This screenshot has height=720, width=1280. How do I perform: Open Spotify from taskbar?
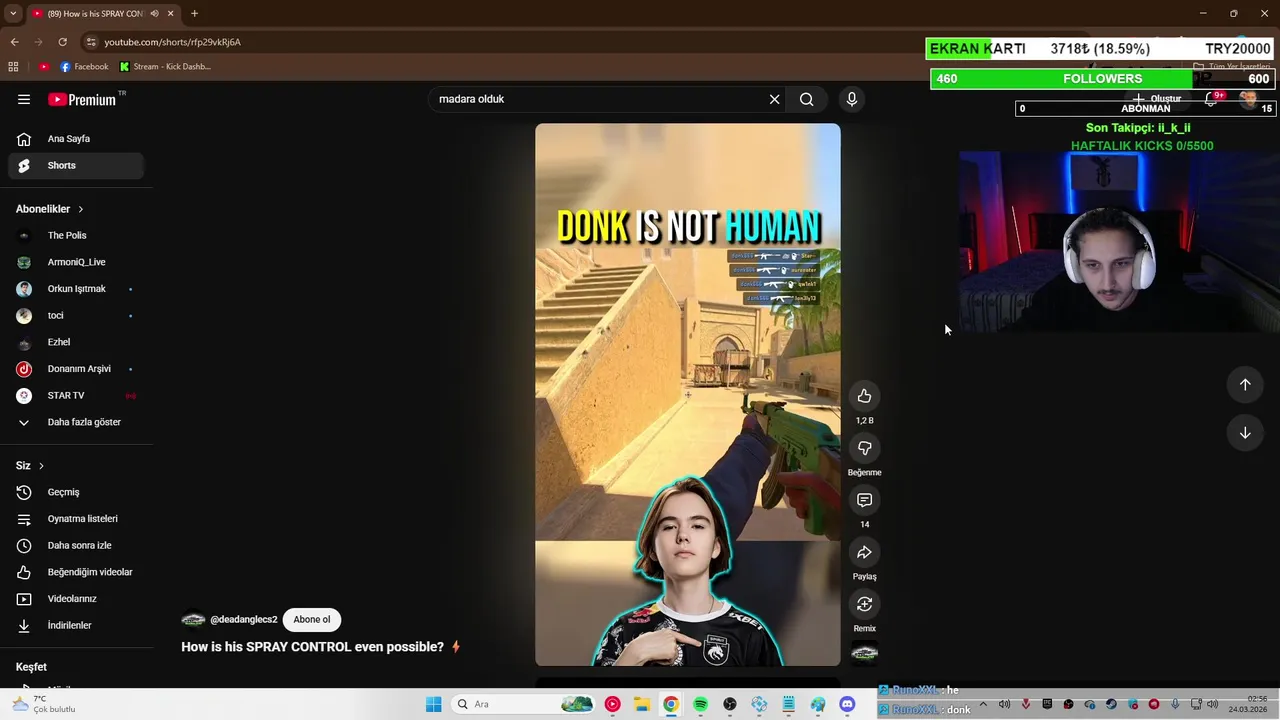(700, 704)
